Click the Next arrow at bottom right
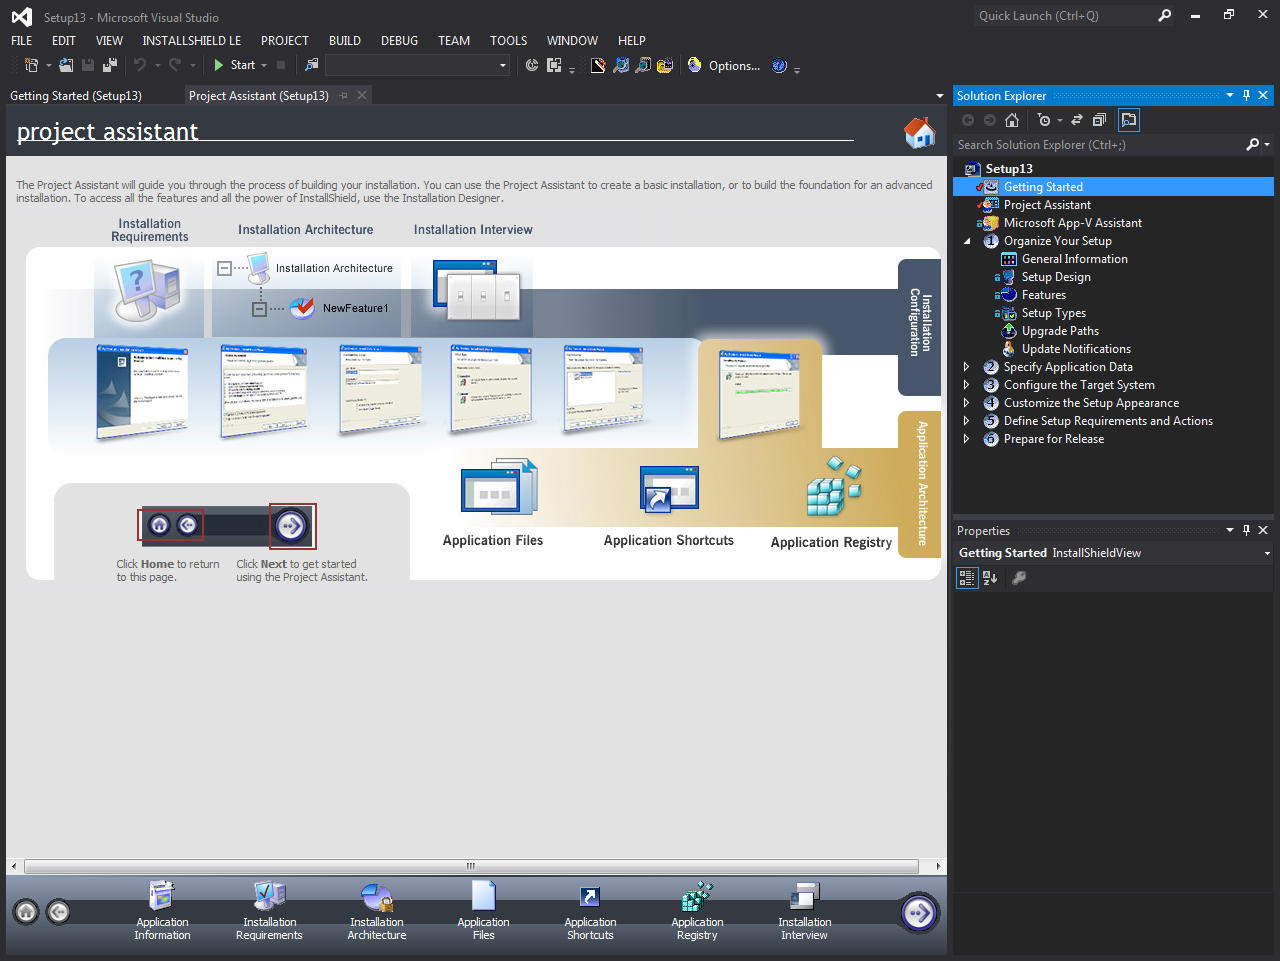 [x=918, y=912]
